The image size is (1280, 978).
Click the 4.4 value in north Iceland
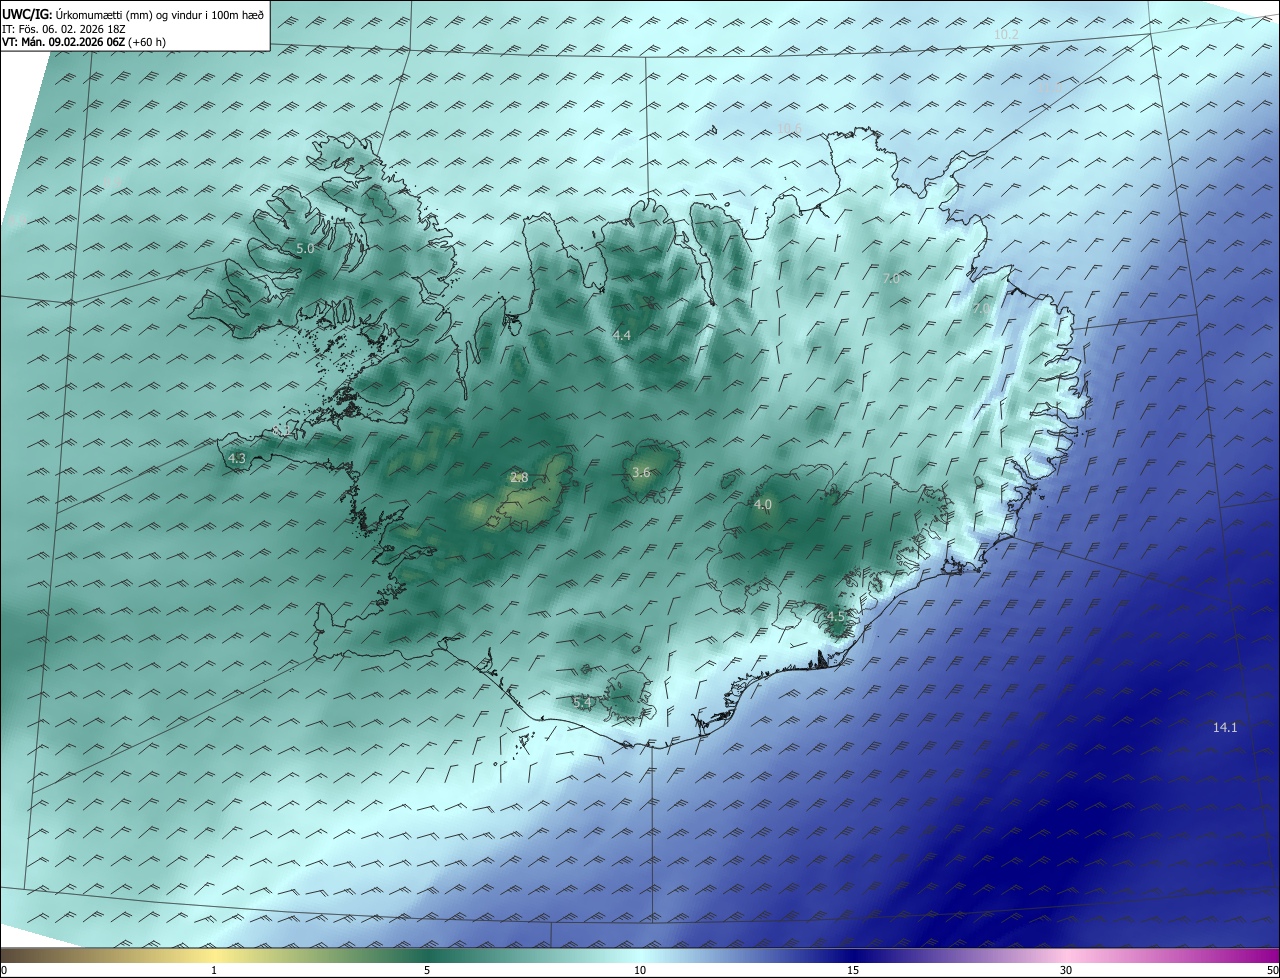(x=622, y=336)
